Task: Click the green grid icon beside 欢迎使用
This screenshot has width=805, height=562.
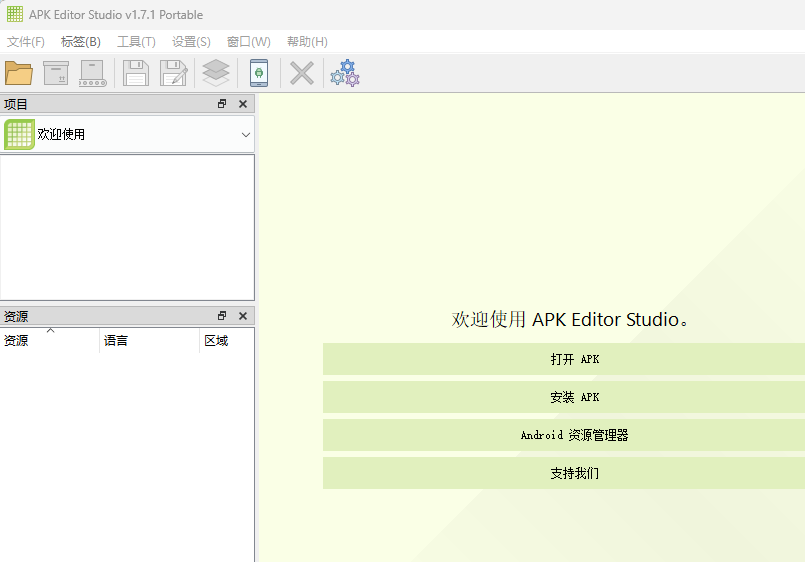Action: click(20, 134)
